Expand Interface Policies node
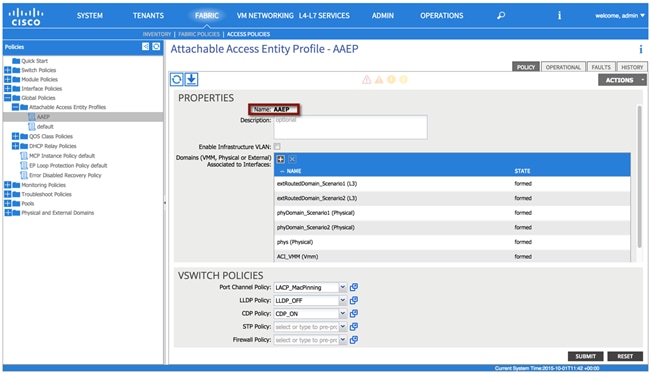 (x=7, y=88)
